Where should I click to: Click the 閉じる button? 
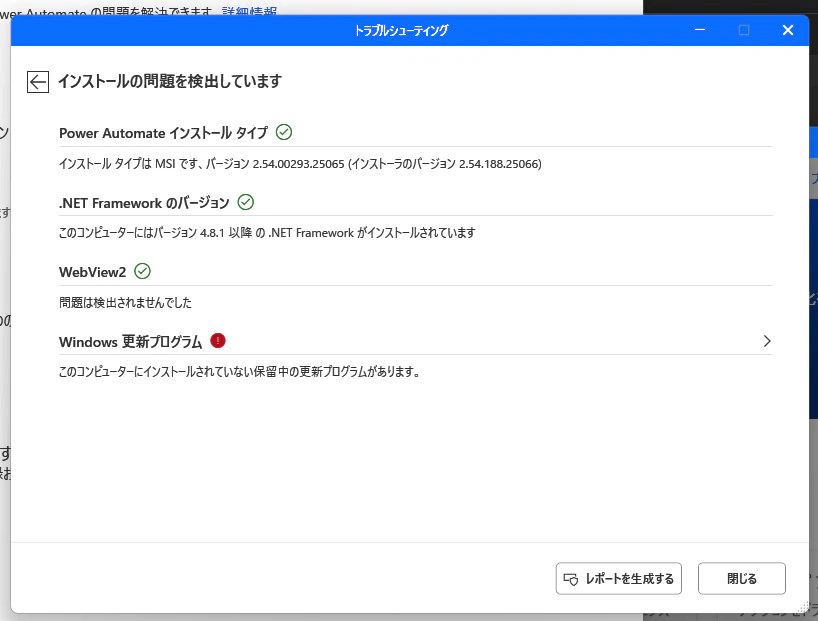(742, 578)
